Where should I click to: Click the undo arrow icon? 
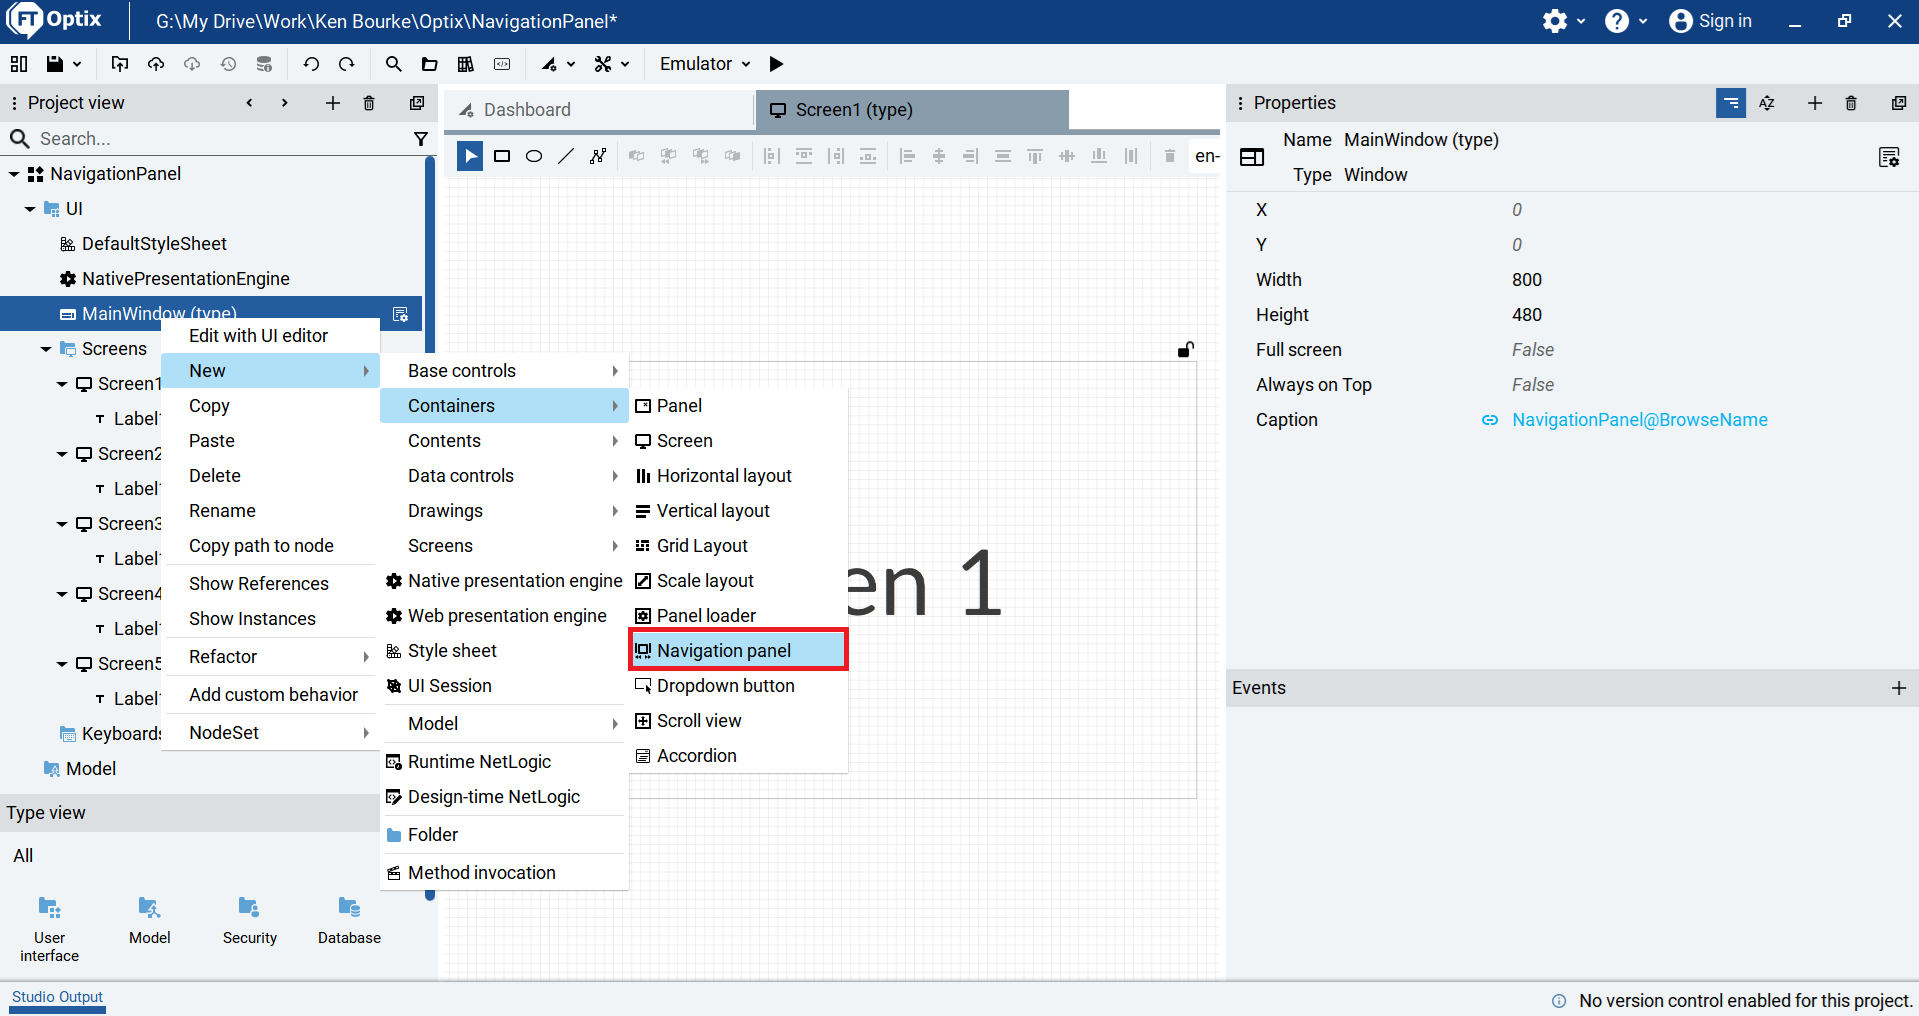tap(311, 64)
